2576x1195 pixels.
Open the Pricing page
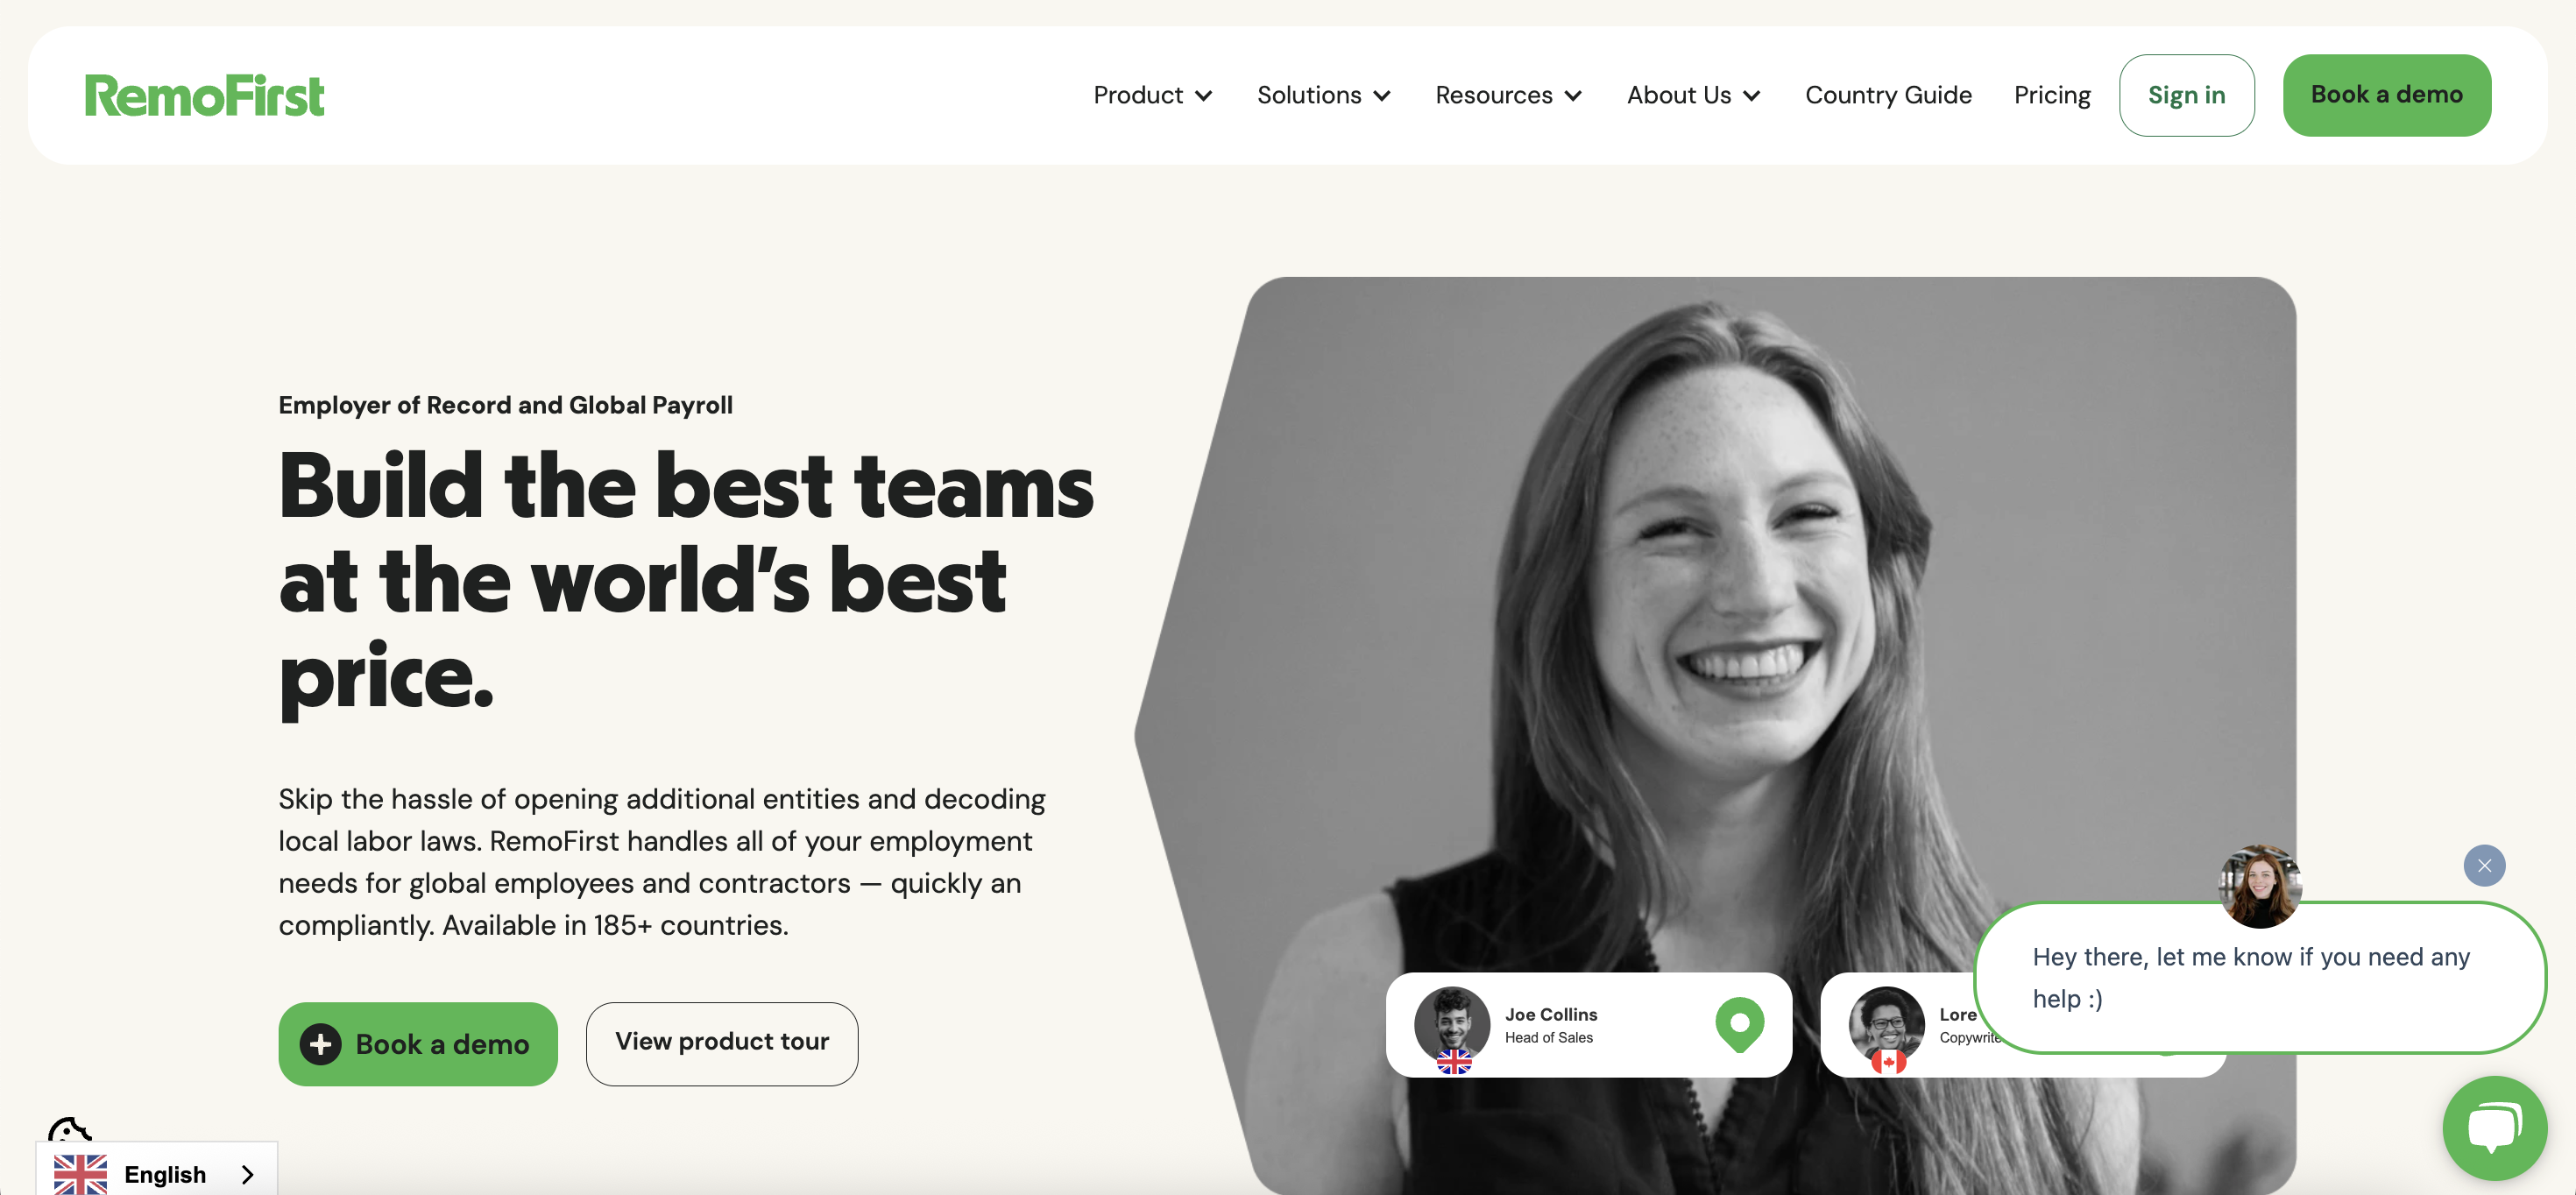click(x=2052, y=95)
